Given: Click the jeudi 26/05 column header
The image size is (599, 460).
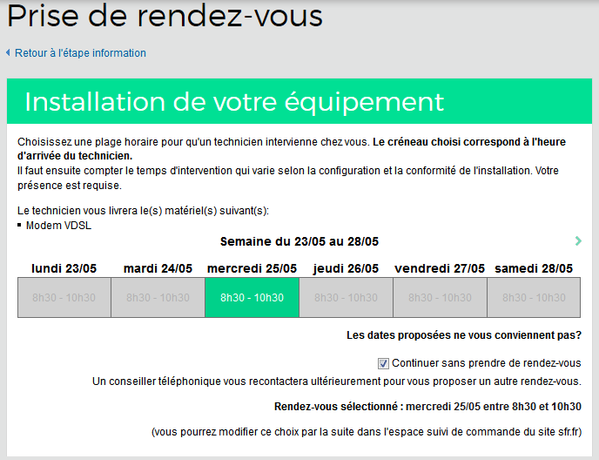Looking at the screenshot, I should coord(346,269).
